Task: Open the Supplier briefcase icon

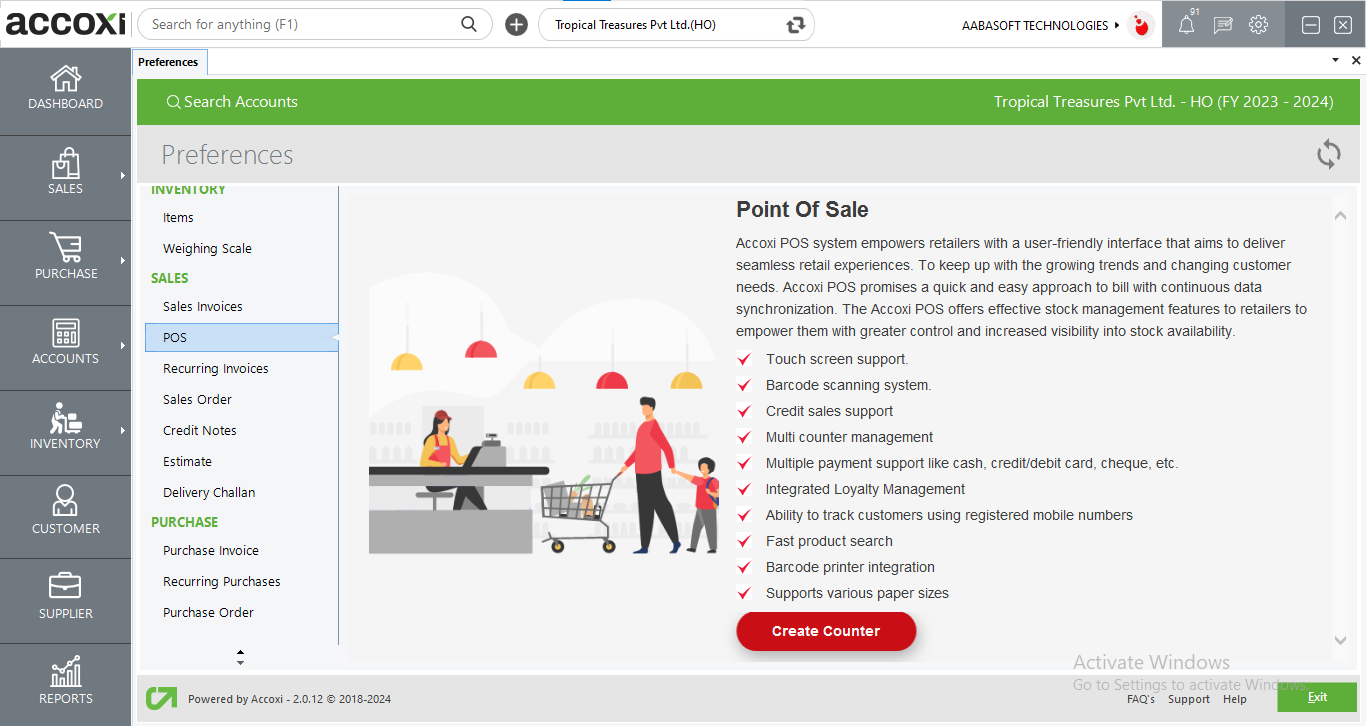Action: pos(66,587)
